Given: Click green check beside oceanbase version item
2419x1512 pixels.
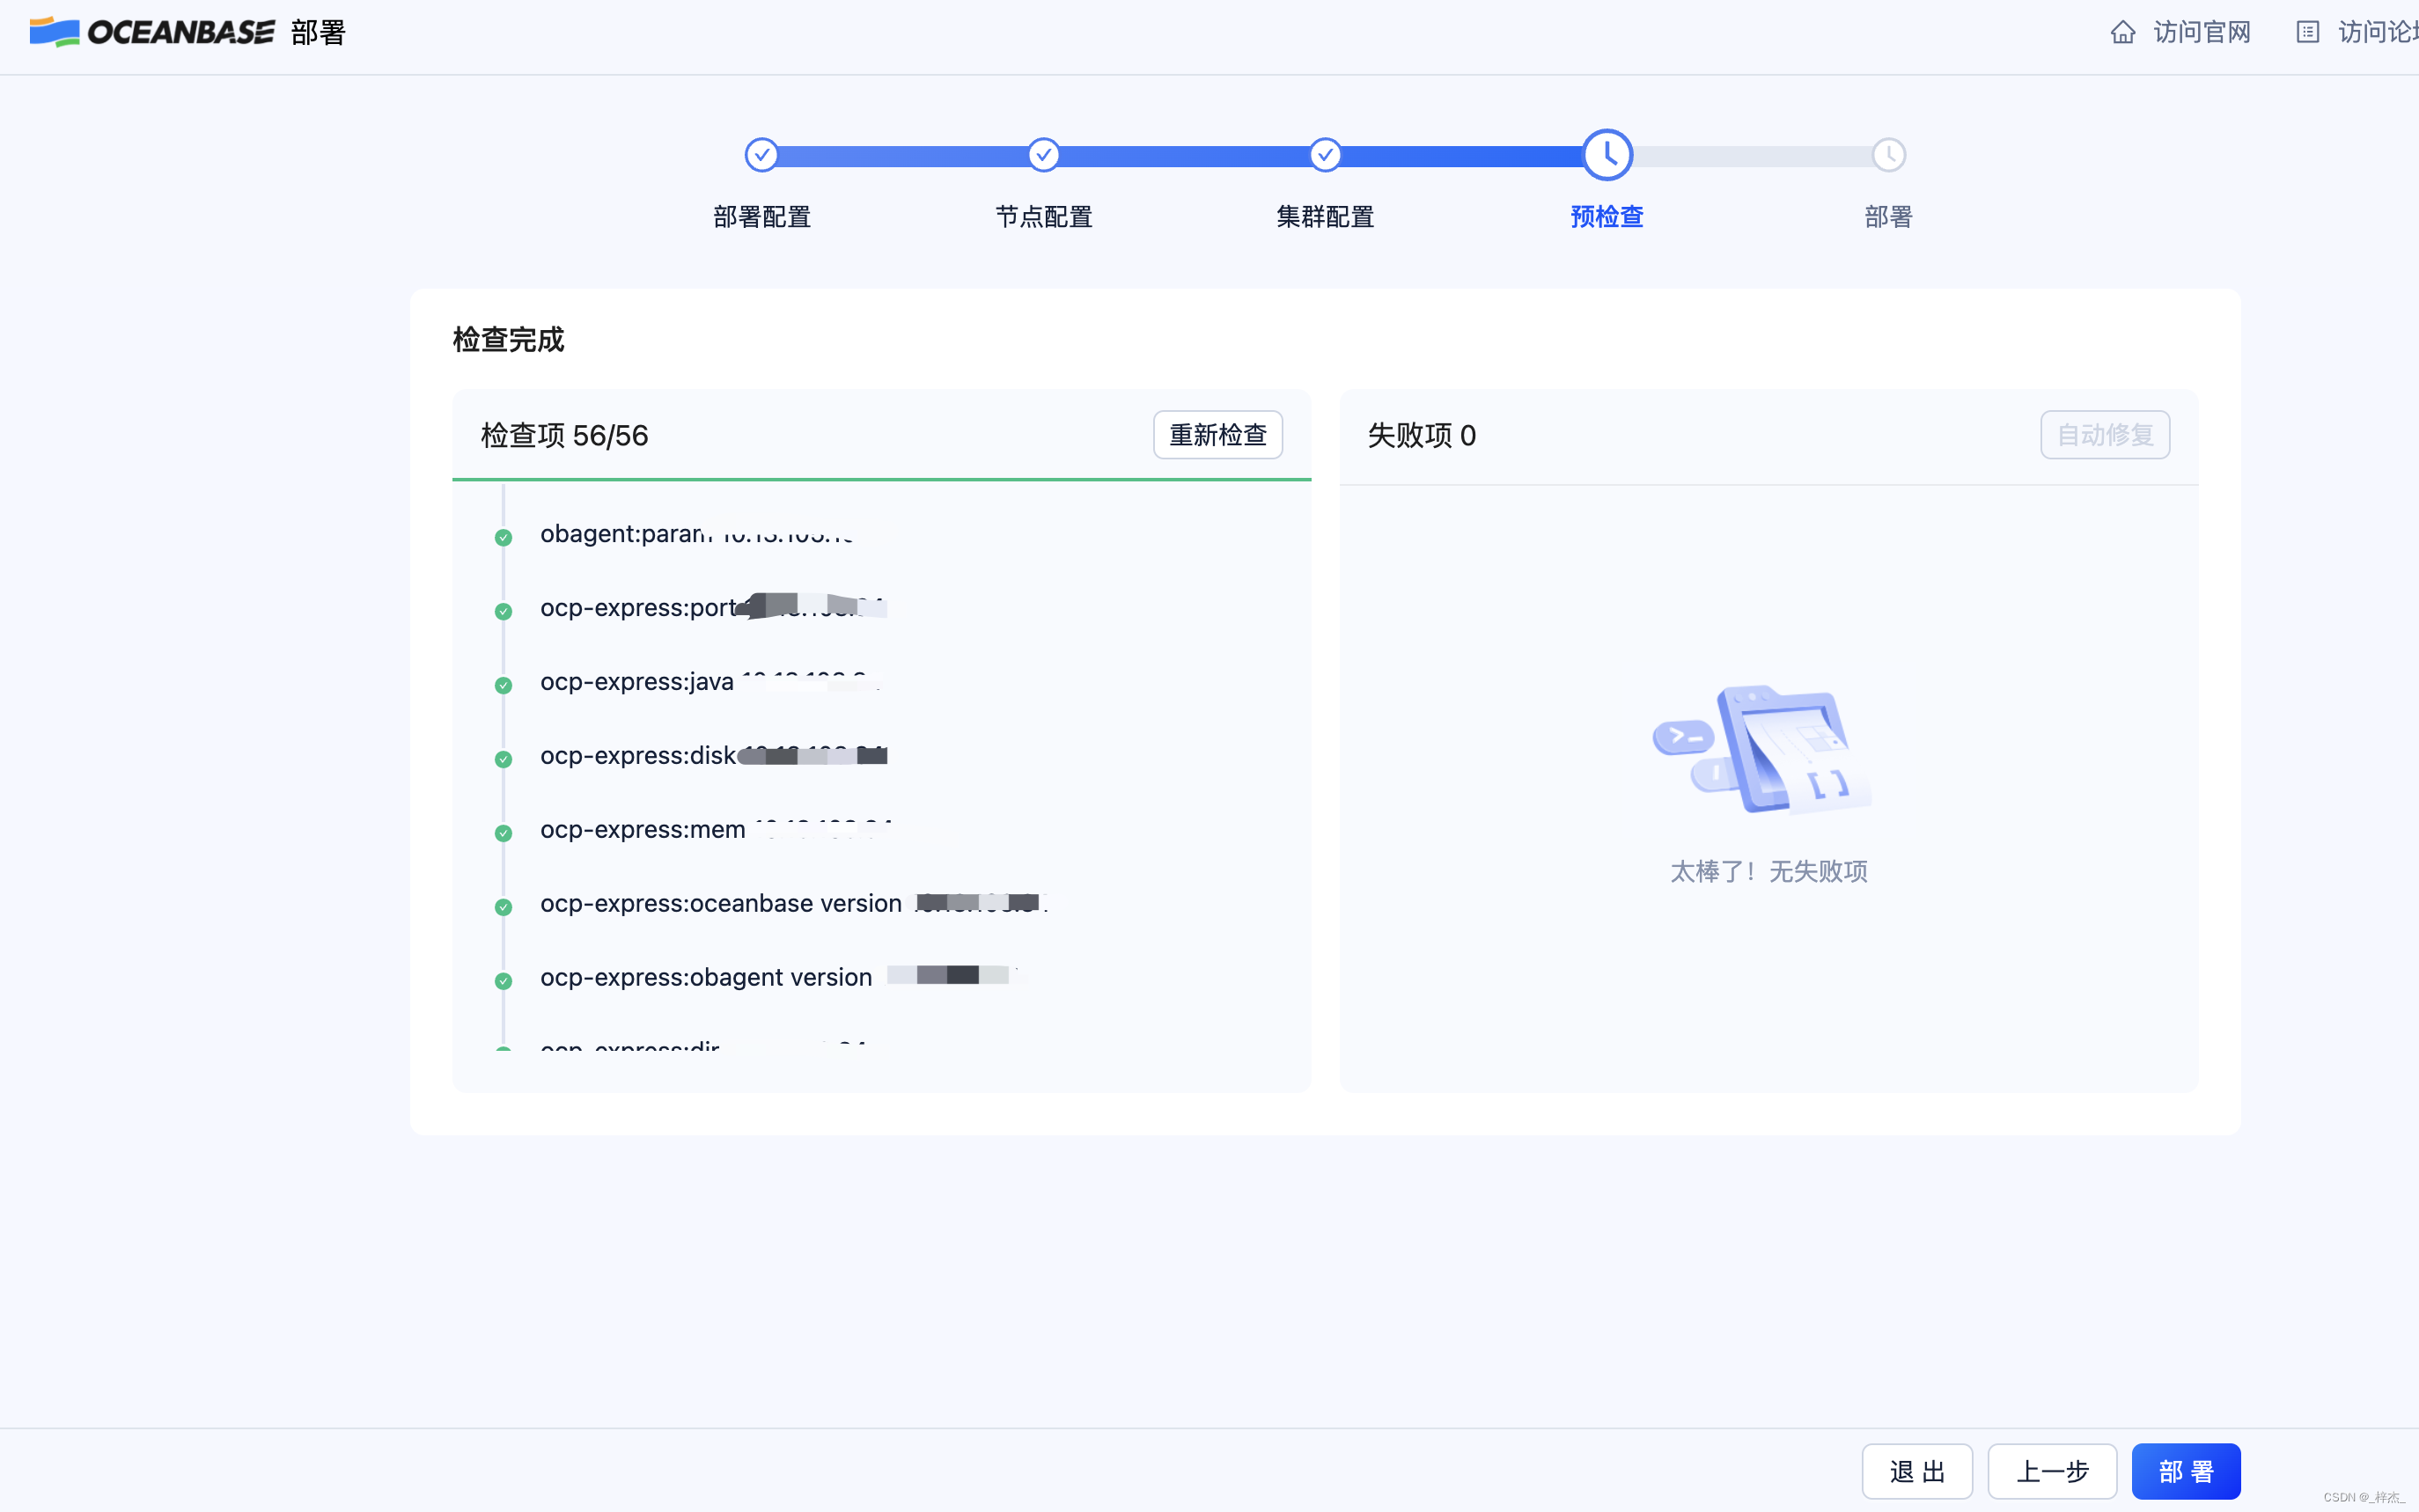Looking at the screenshot, I should [503, 907].
